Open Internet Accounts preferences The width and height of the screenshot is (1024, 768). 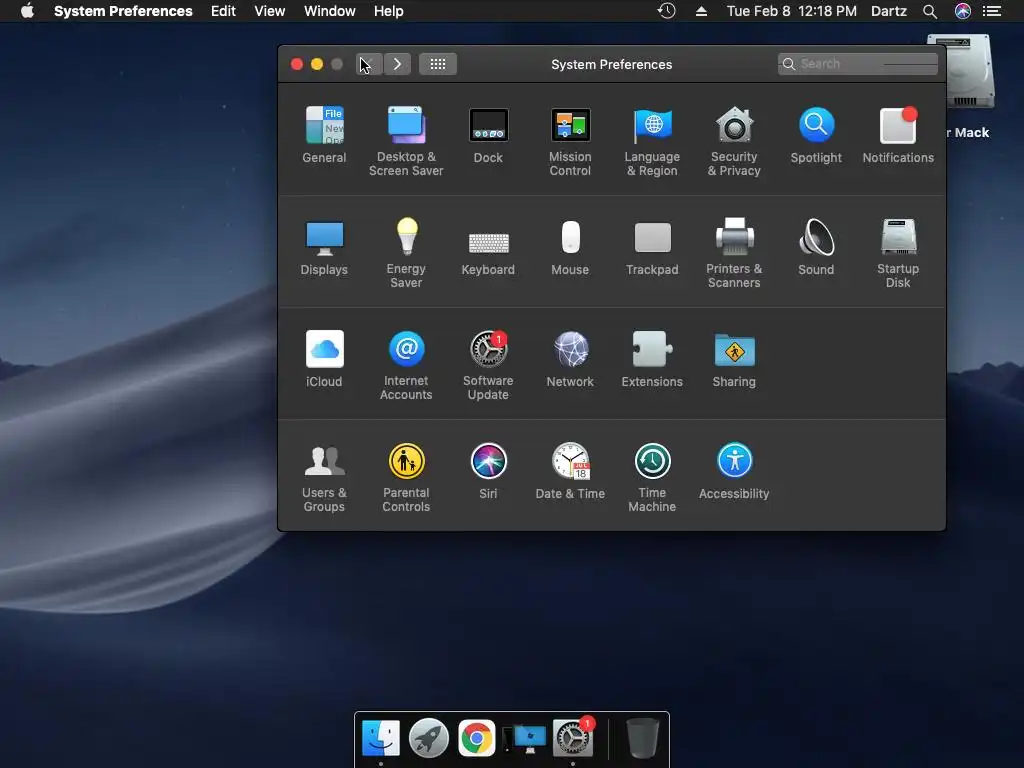(x=406, y=366)
